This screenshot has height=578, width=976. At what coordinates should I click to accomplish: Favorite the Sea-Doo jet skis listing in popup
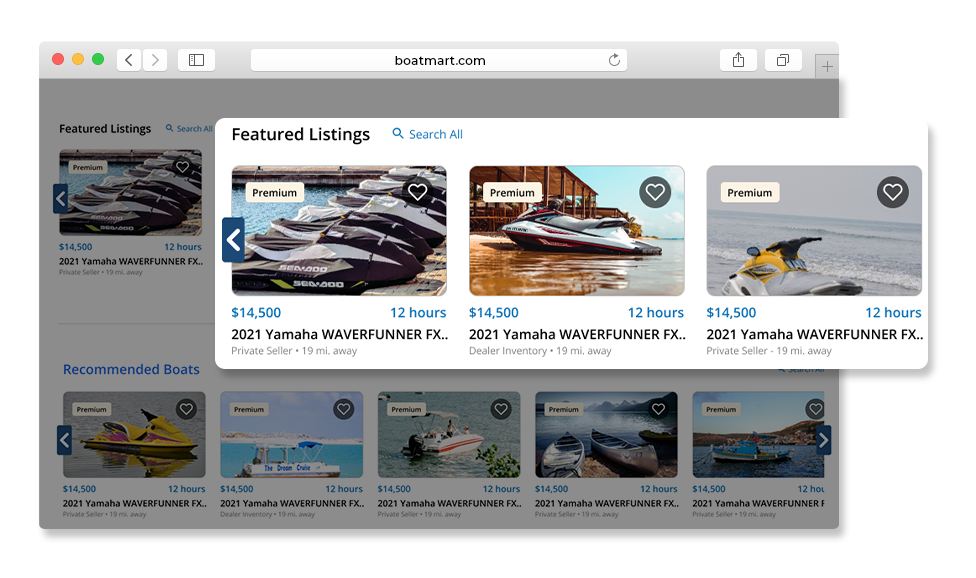pyautogui.click(x=418, y=192)
